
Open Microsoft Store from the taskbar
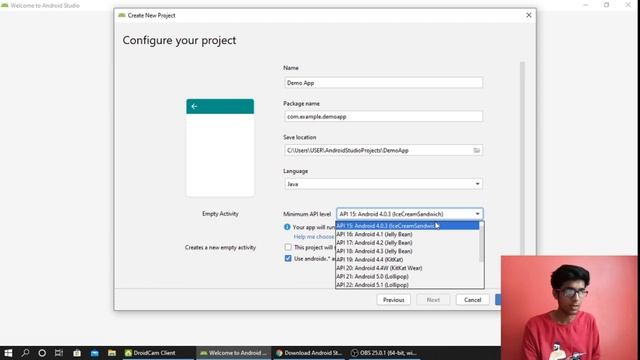[x=77, y=353]
